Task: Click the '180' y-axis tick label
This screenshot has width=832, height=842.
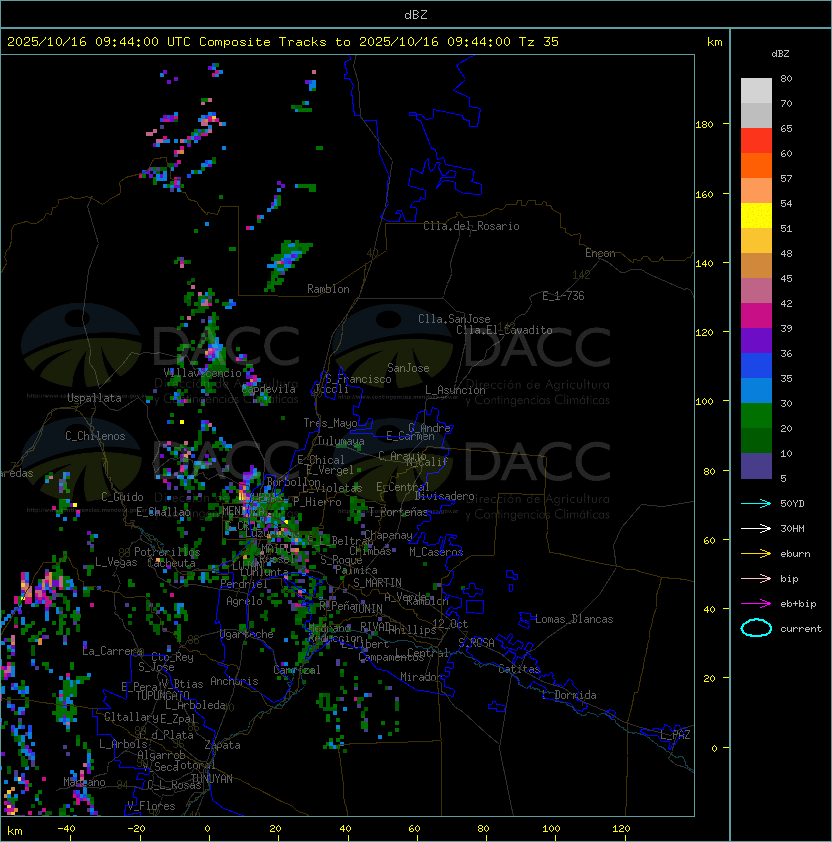Action: [x=704, y=125]
